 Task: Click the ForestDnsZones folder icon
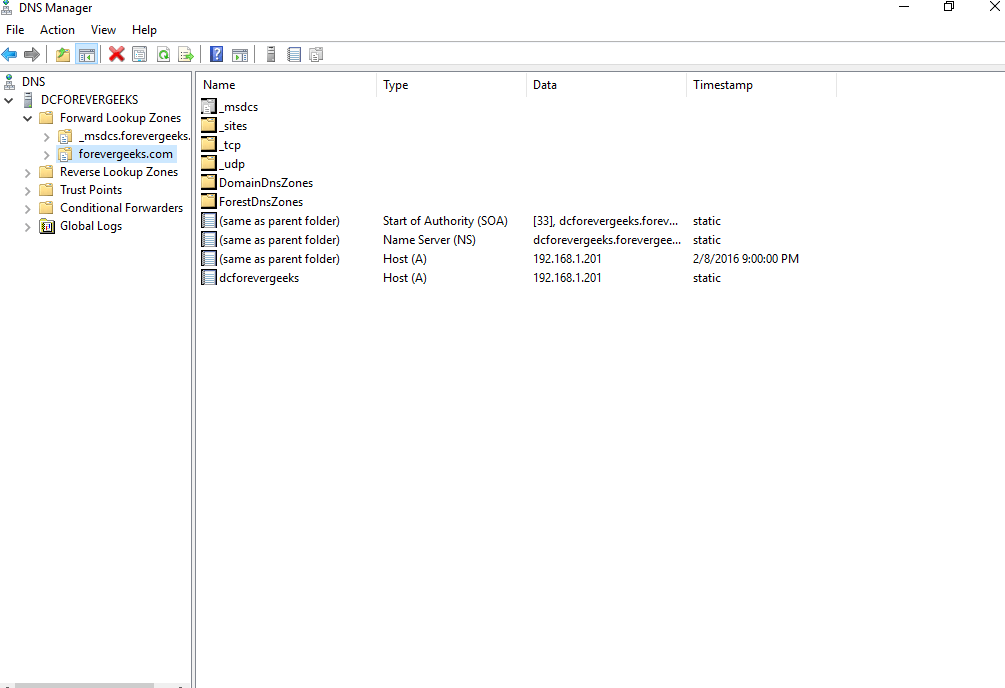(209, 201)
